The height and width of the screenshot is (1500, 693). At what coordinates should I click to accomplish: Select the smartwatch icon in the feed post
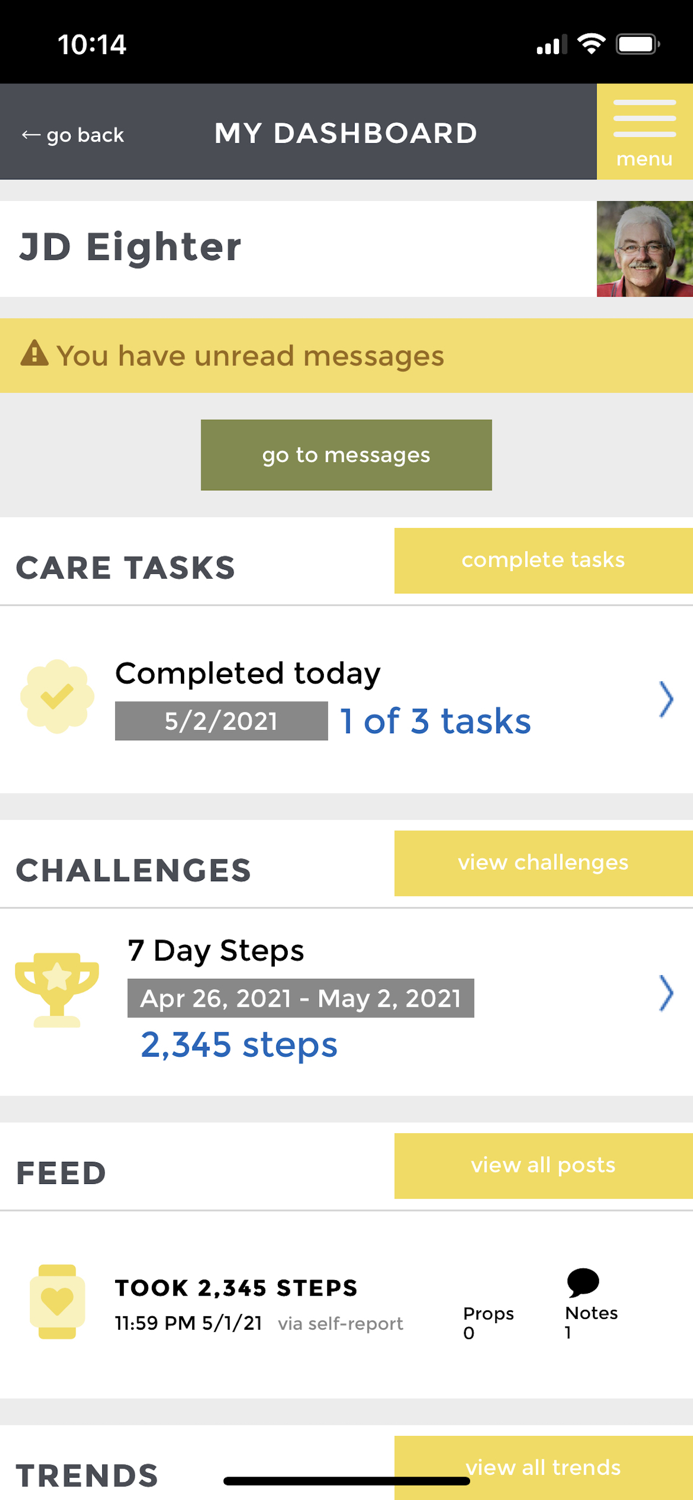(x=57, y=1301)
